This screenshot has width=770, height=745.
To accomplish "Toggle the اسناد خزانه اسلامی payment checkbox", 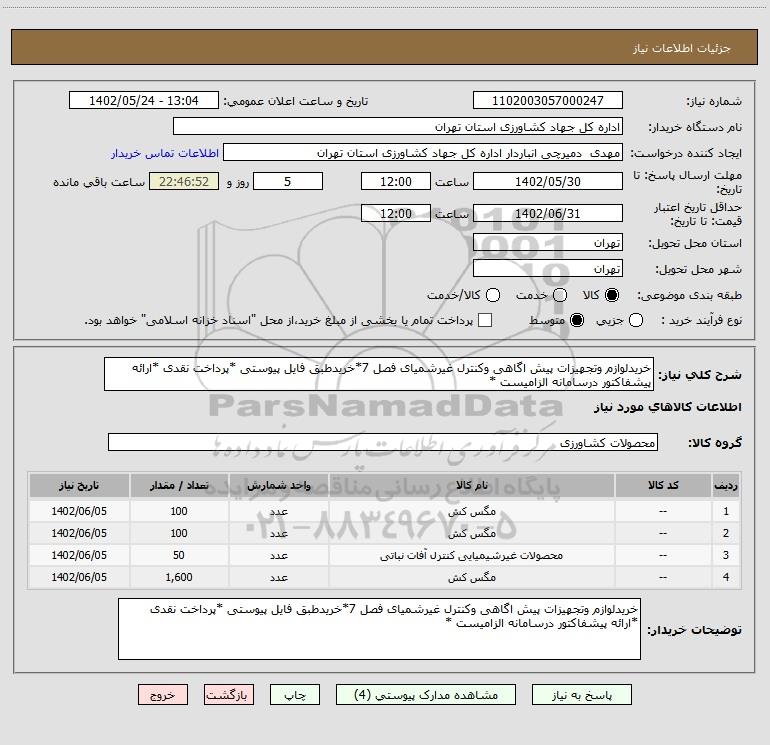I will pos(485,320).
